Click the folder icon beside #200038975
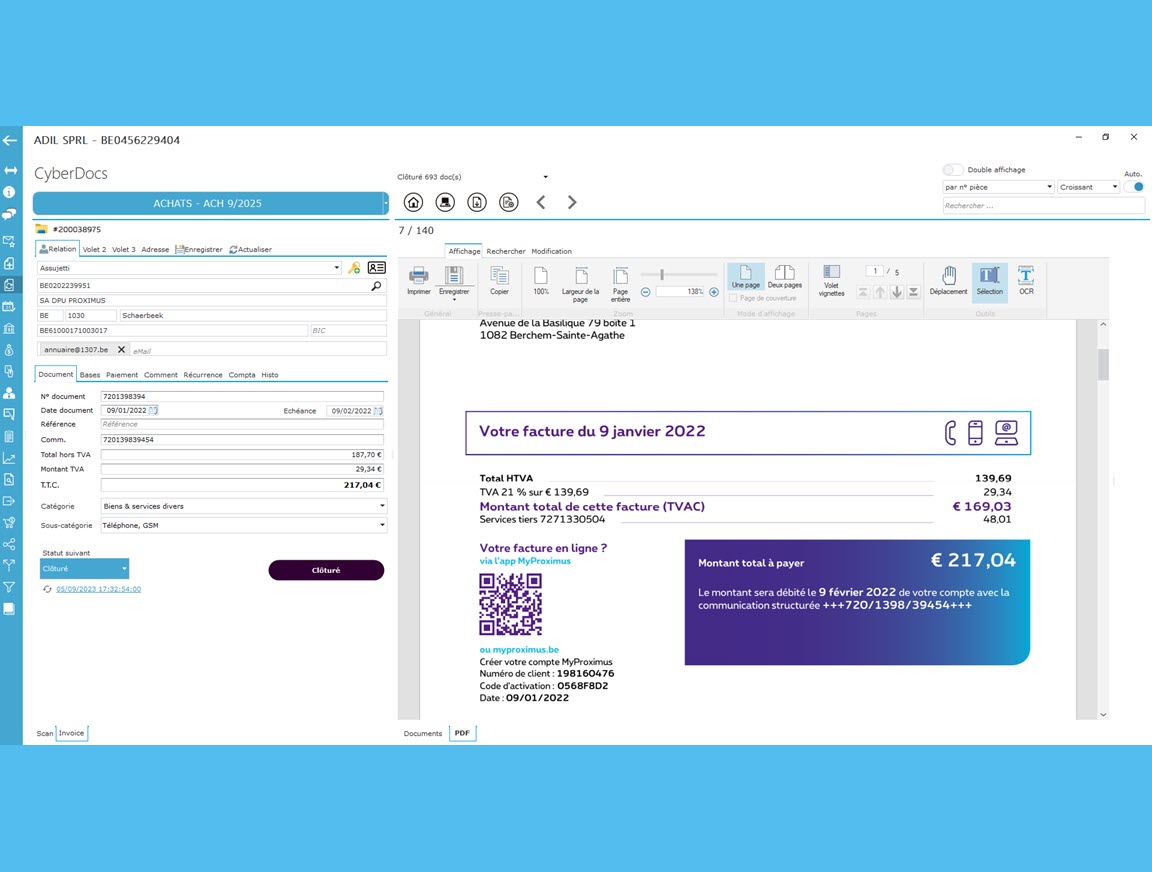Image resolution: width=1152 pixels, height=872 pixels. click(41, 229)
